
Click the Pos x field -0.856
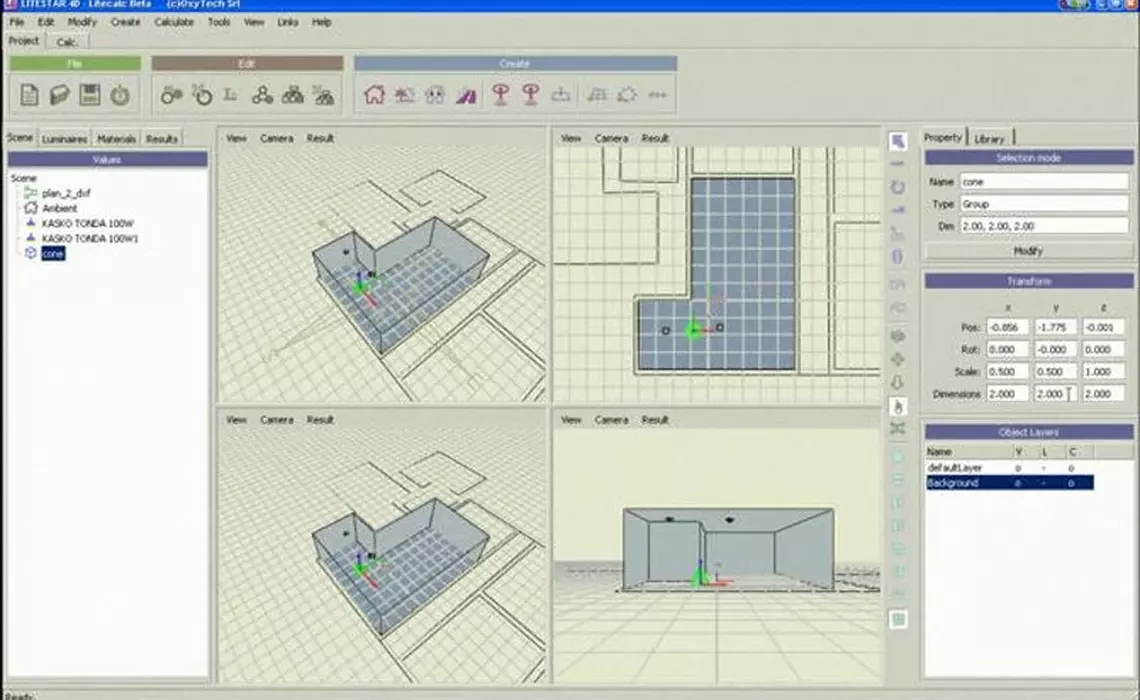tap(1008, 328)
